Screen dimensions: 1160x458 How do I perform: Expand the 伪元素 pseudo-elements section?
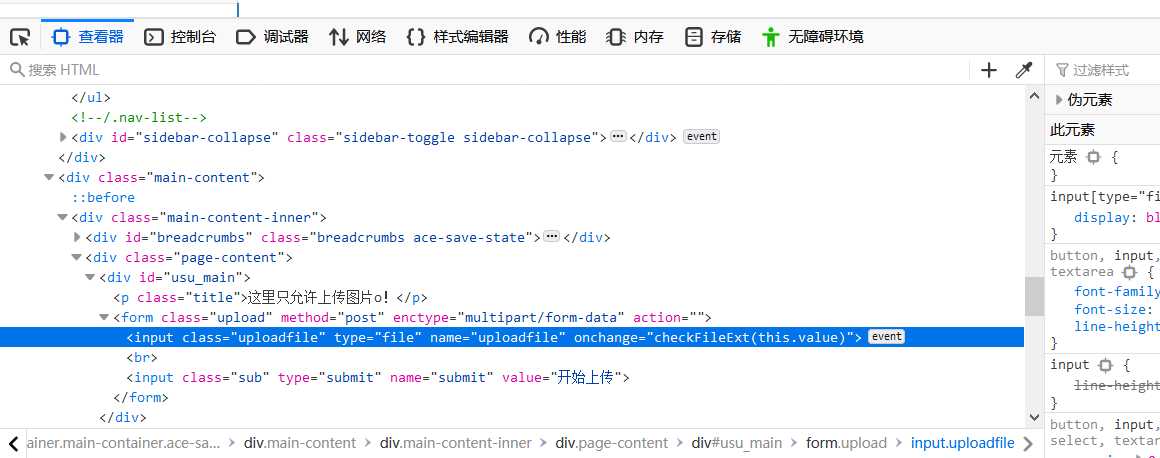[1059, 100]
